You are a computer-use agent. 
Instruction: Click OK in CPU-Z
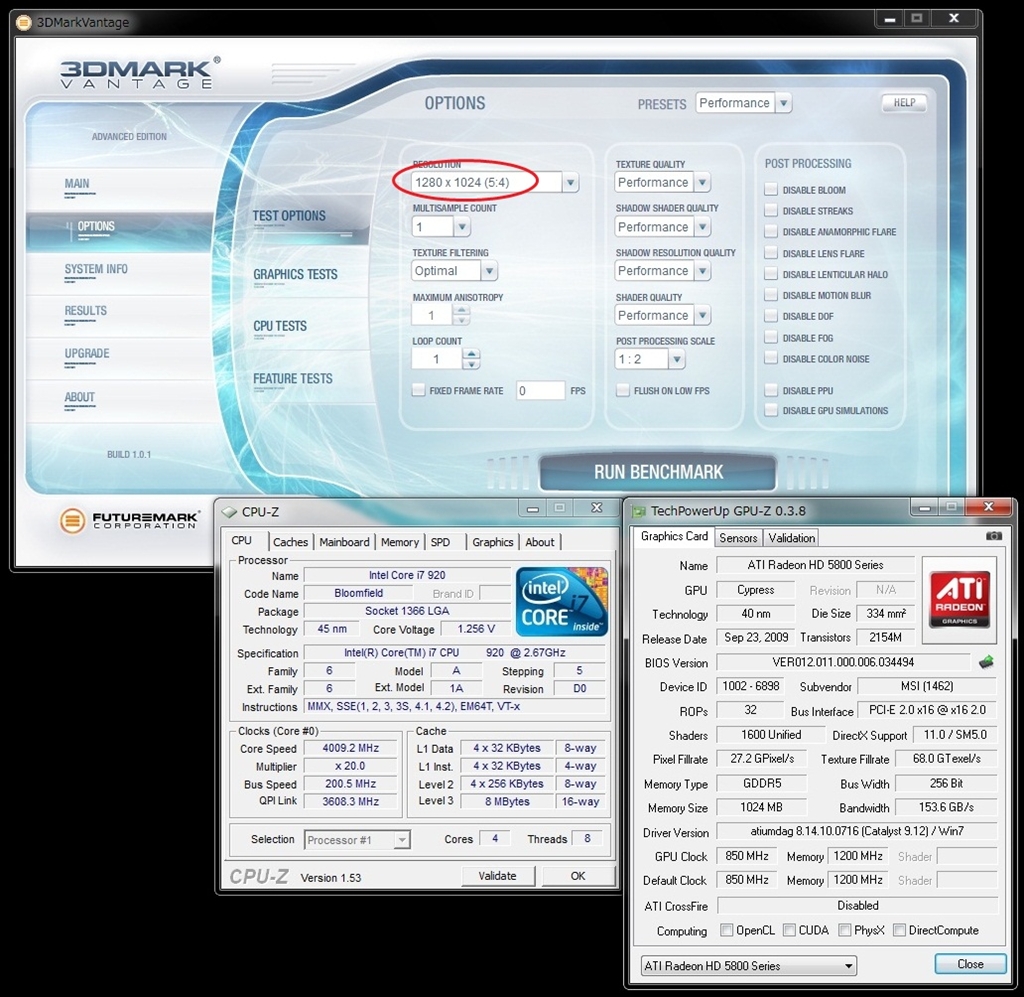click(x=578, y=876)
